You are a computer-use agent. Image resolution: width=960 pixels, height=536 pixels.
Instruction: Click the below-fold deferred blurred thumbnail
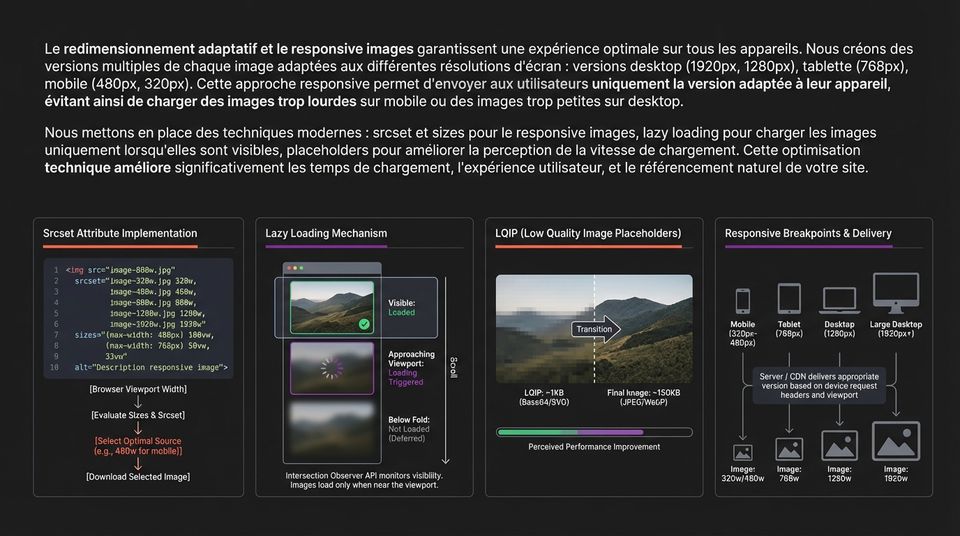(x=332, y=431)
